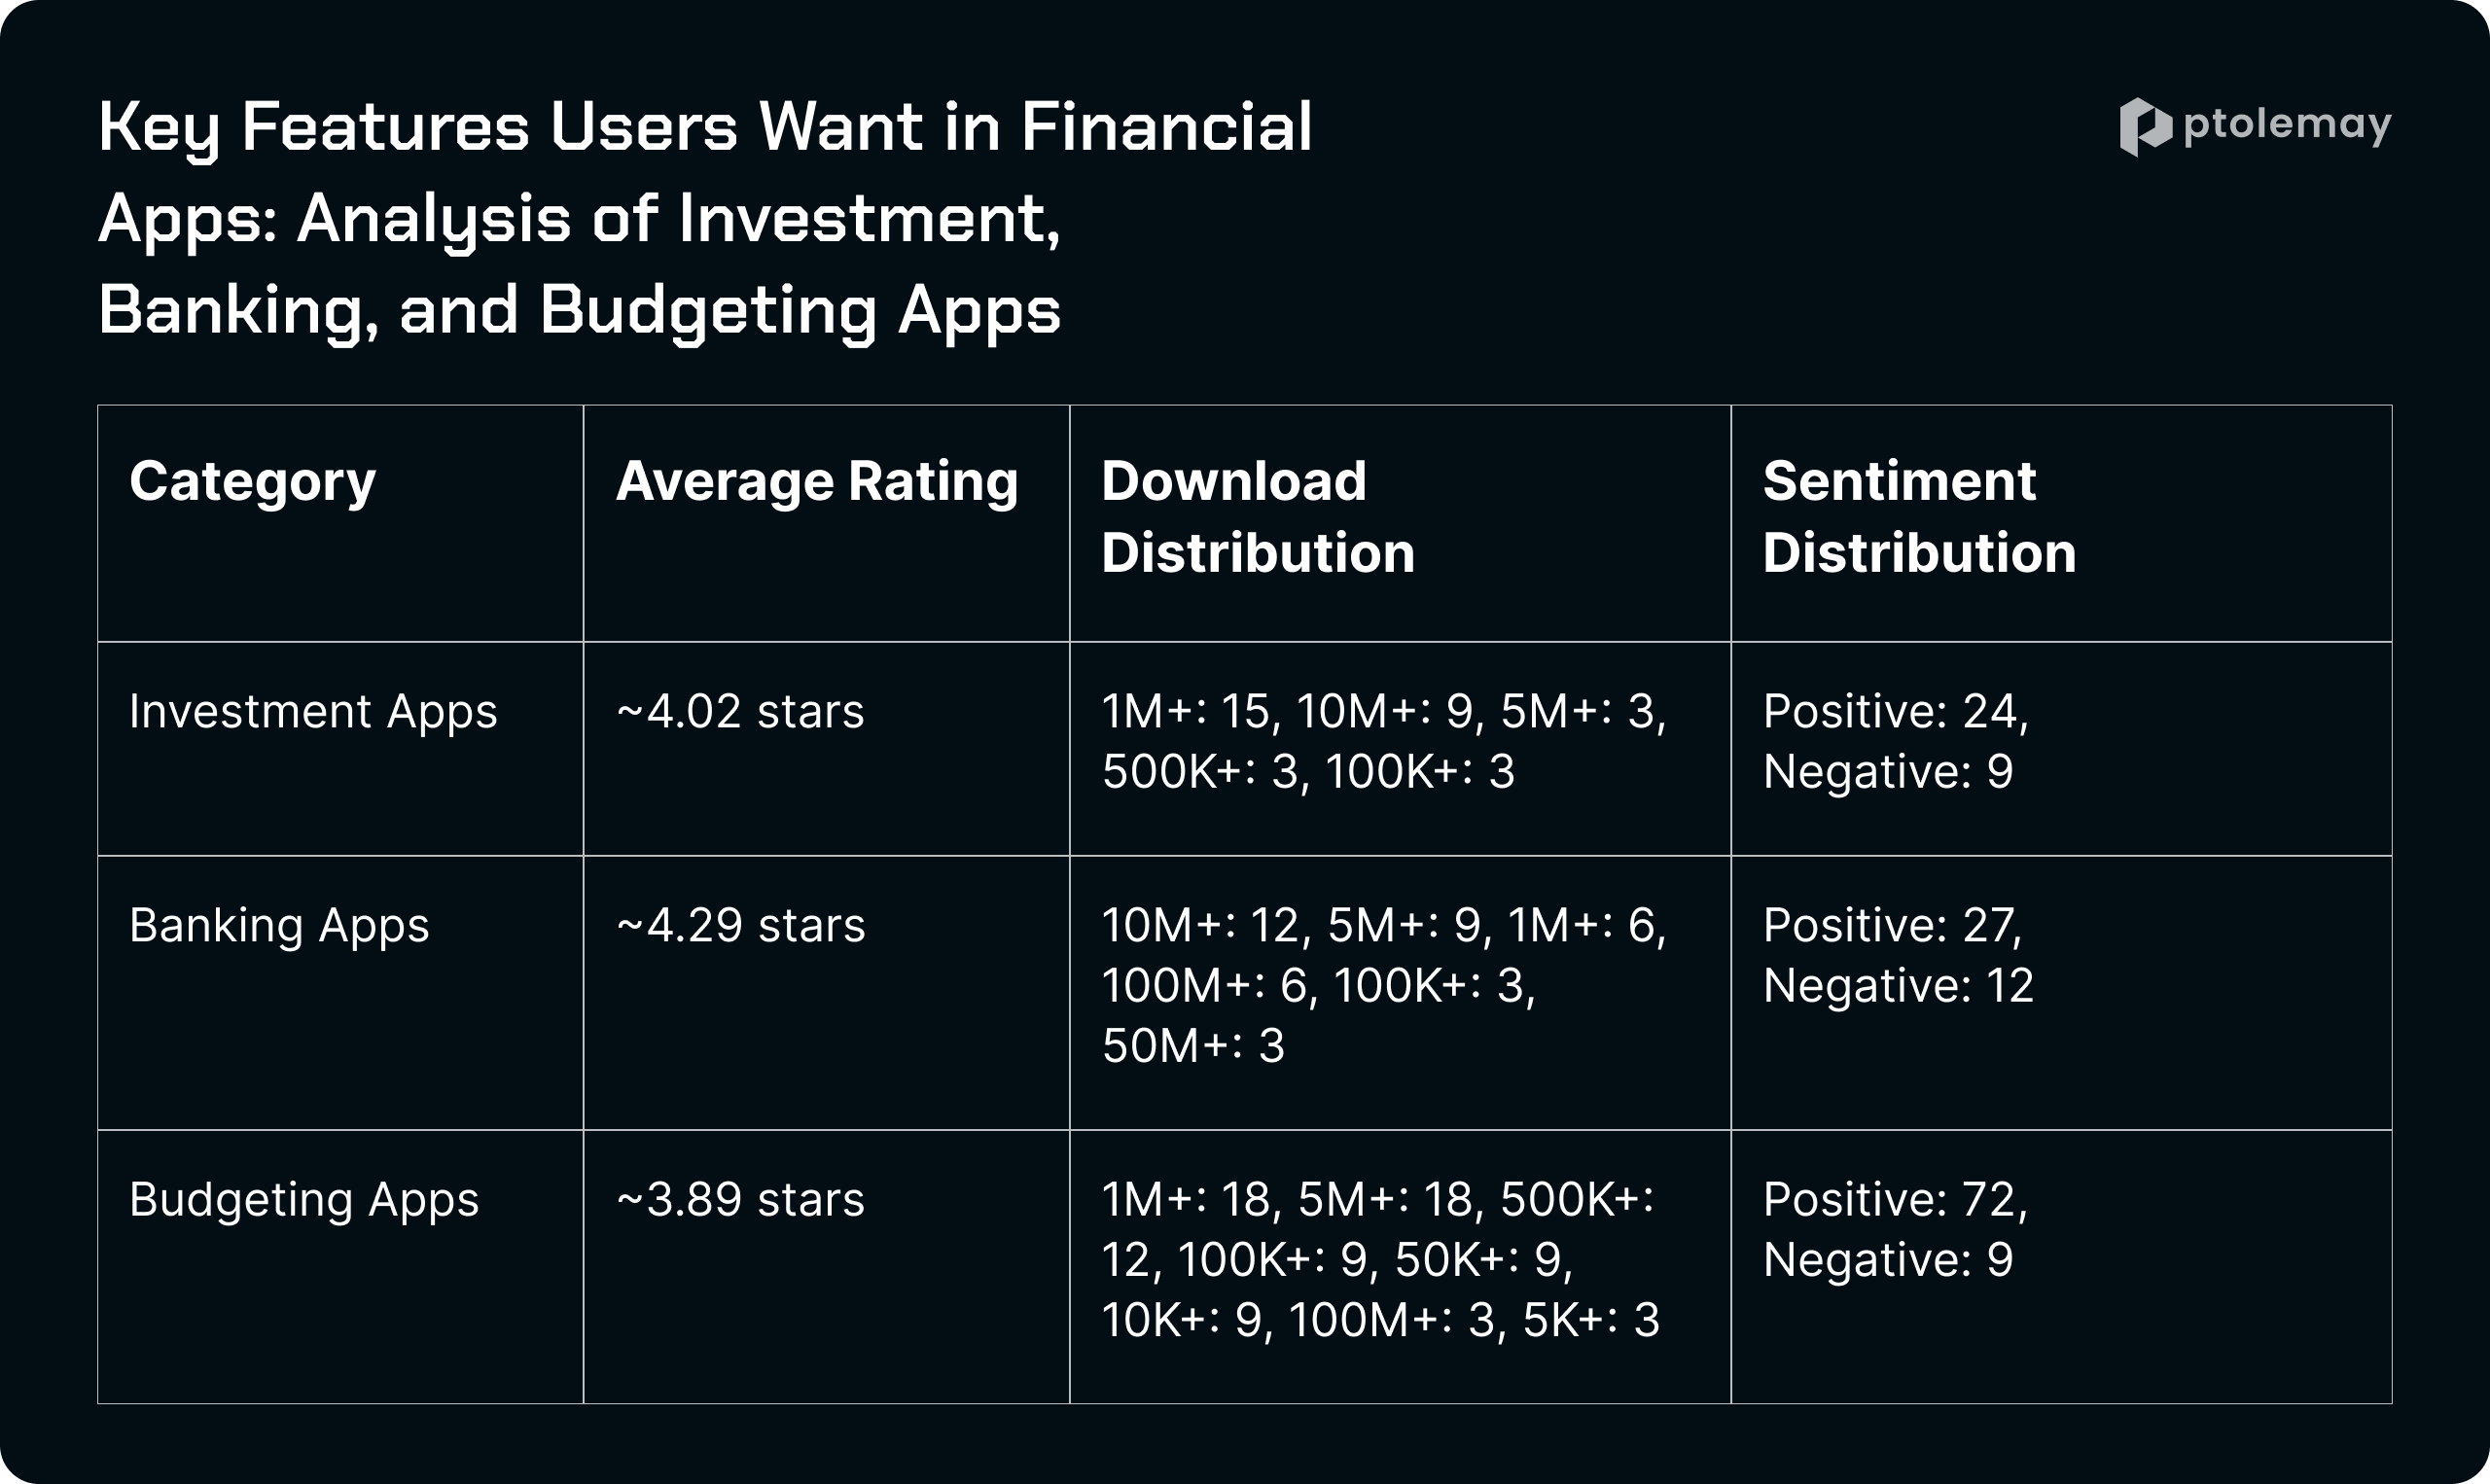Click the Investment Apps row label
The image size is (2490, 1484).
pyautogui.click(x=313, y=712)
